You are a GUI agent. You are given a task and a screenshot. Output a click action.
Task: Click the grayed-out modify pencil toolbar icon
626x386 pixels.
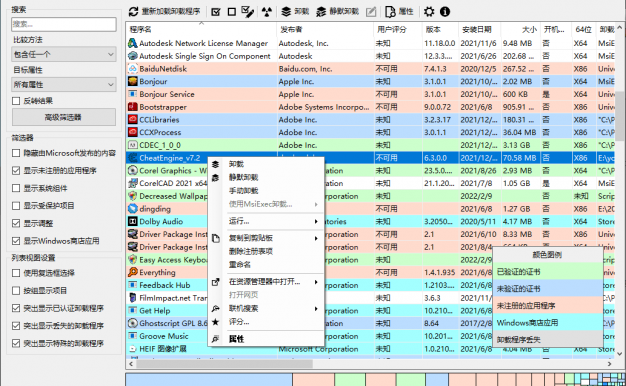(371, 12)
